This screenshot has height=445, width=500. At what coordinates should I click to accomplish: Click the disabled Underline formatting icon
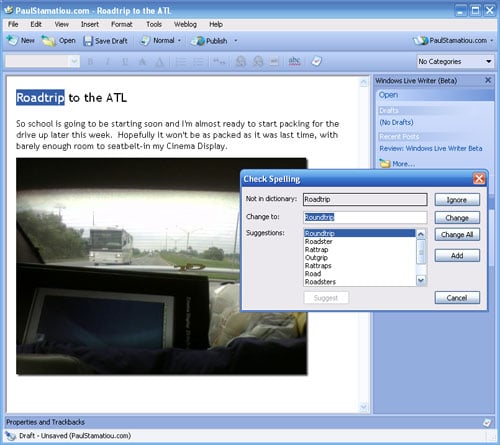coord(125,62)
